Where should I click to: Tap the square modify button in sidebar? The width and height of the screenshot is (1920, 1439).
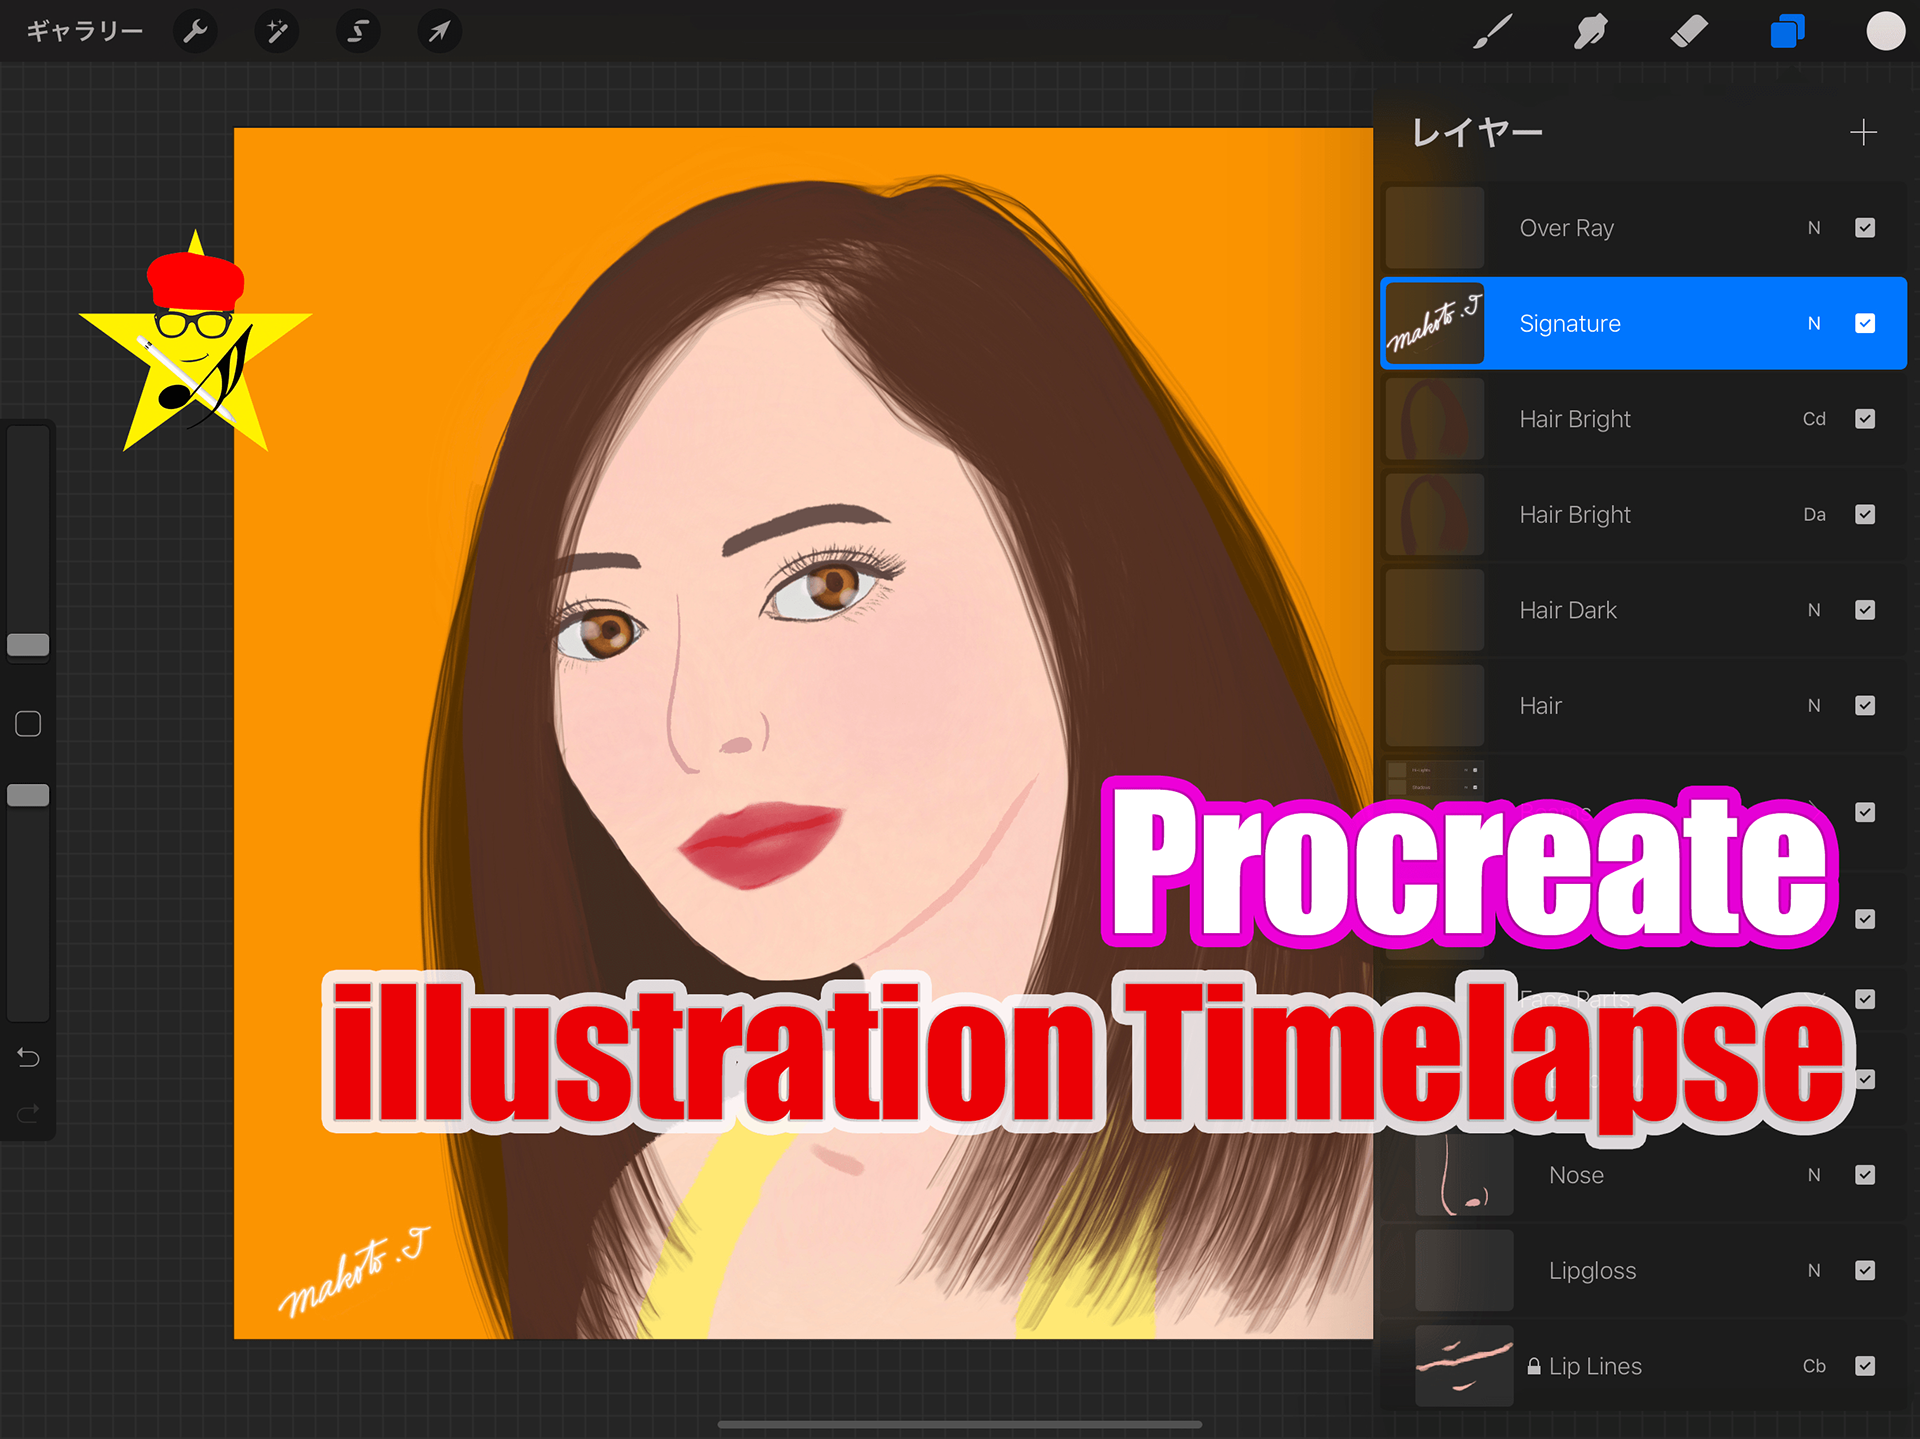pos(28,724)
